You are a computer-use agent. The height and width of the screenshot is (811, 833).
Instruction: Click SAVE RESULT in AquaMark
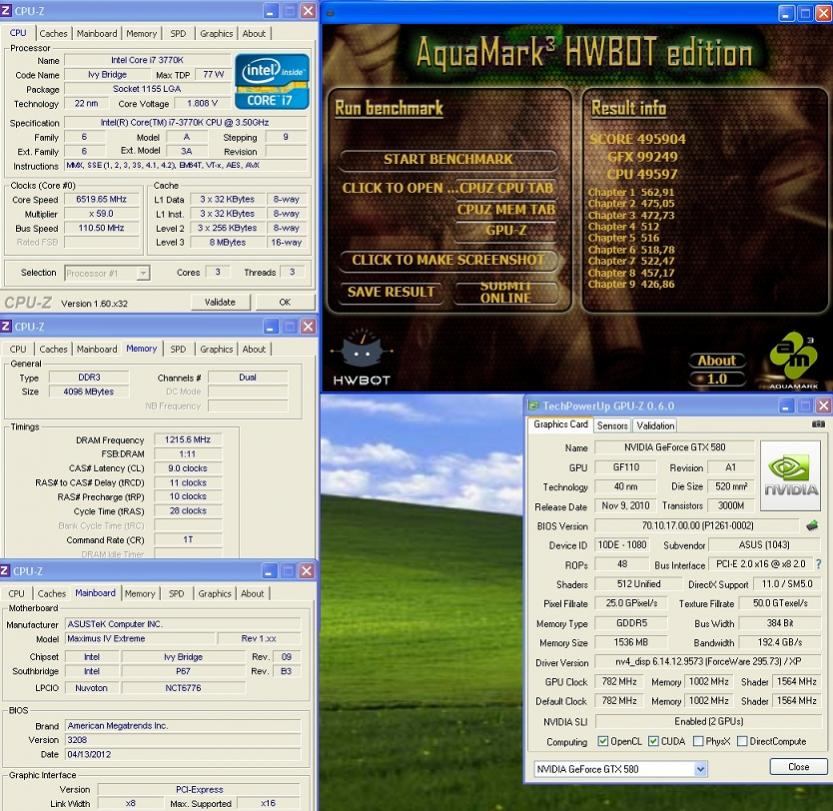pyautogui.click(x=391, y=292)
